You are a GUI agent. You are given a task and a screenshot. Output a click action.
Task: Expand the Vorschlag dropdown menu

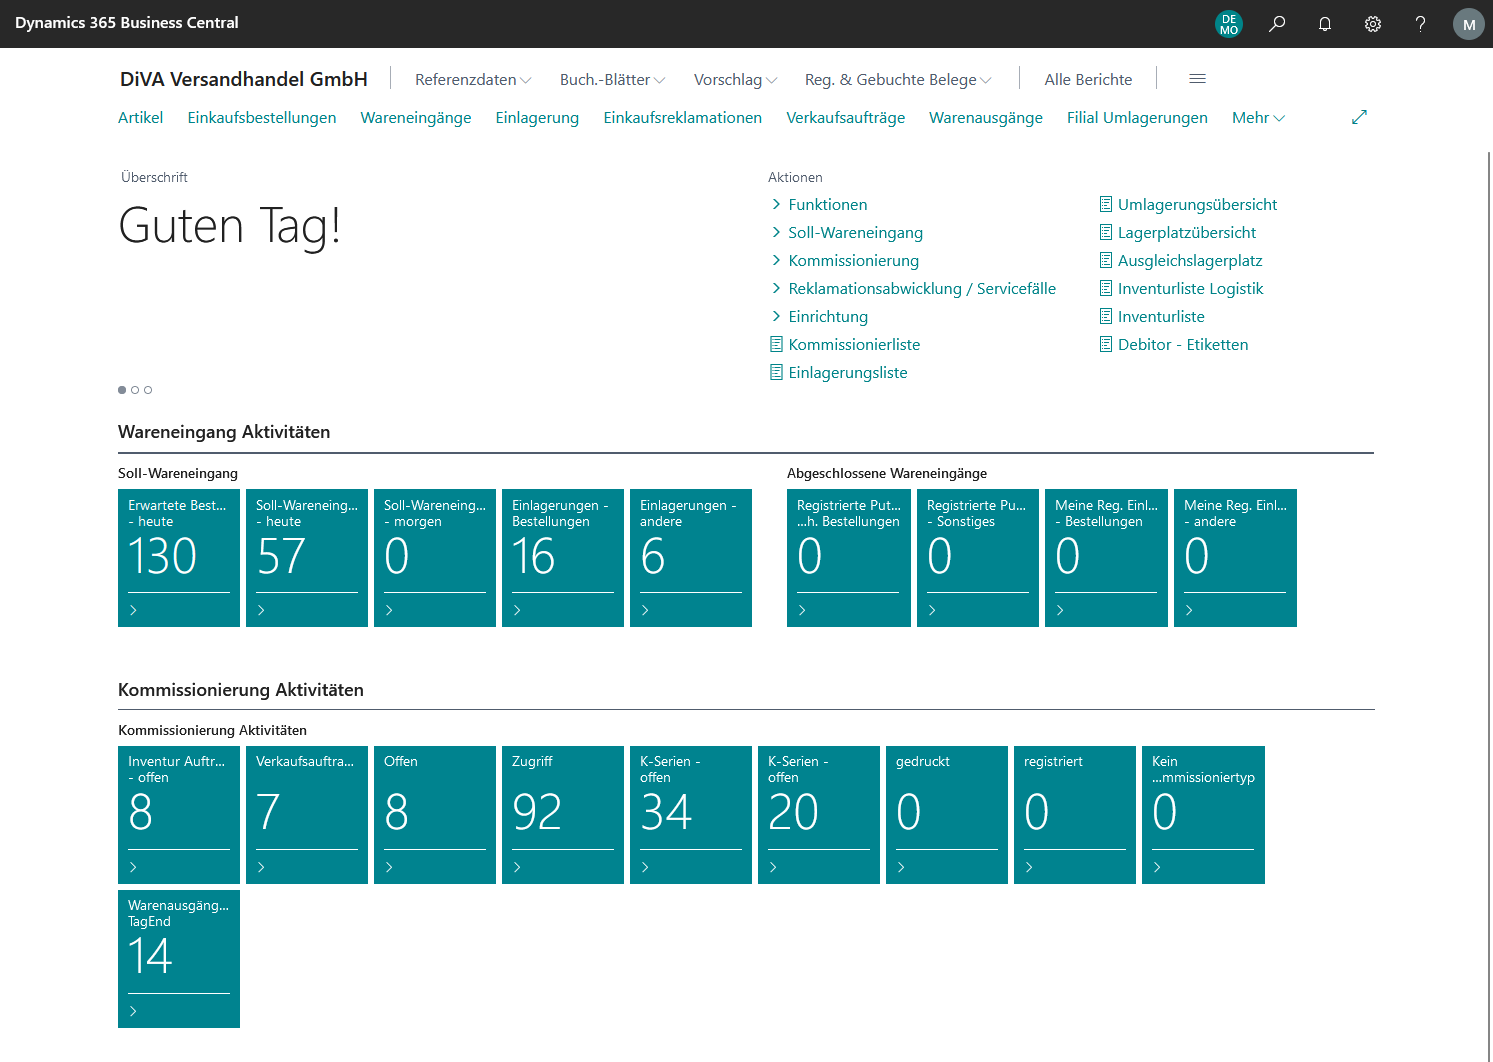[x=735, y=79]
